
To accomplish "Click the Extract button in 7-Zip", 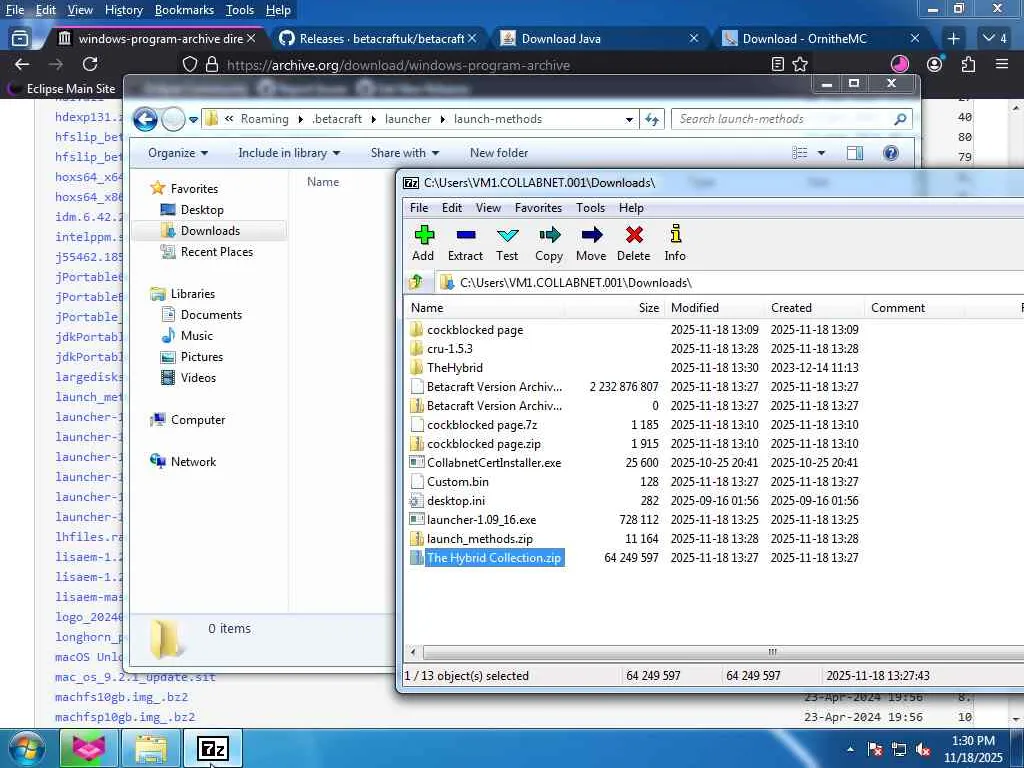I will coord(465,243).
